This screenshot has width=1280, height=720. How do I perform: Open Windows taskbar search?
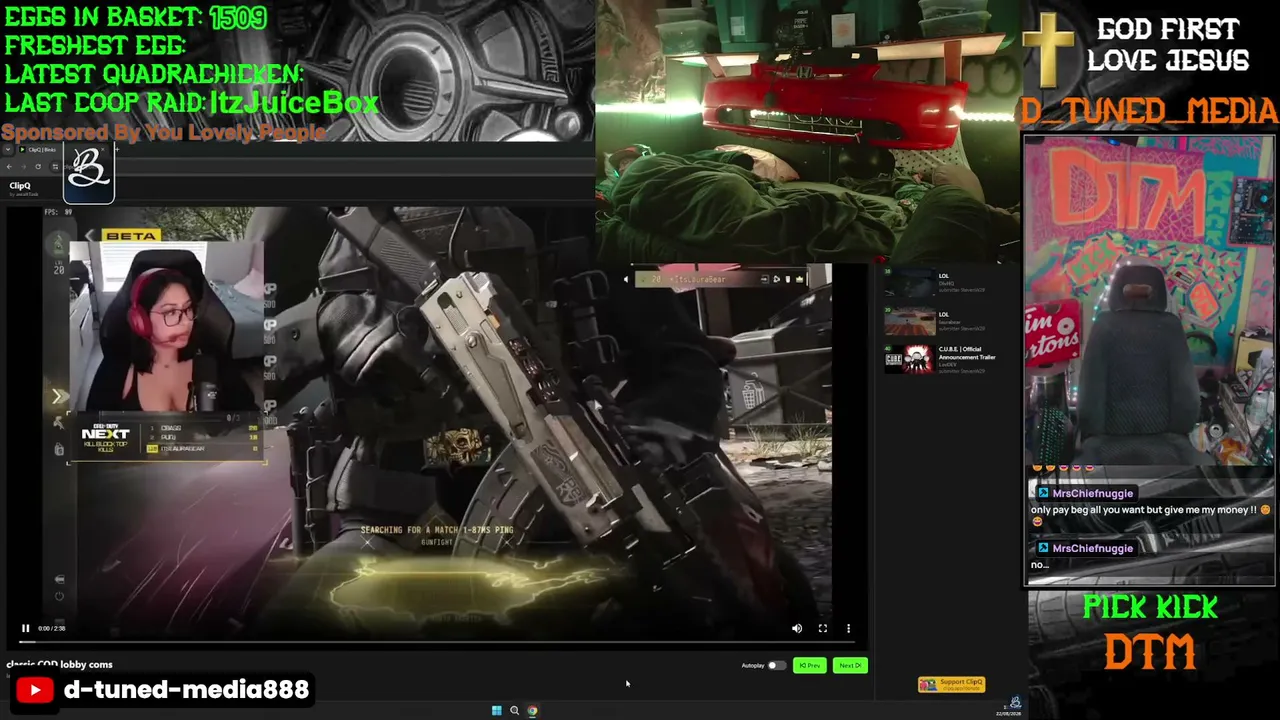tap(514, 711)
